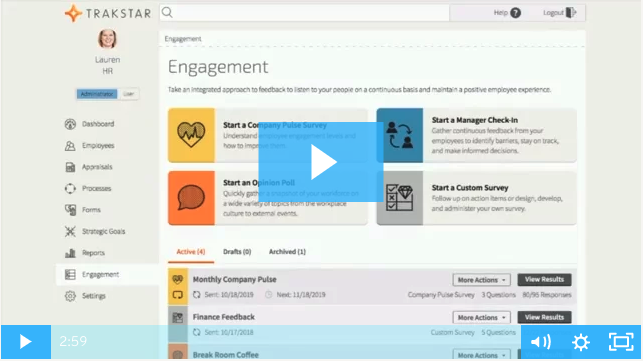The image size is (643, 361).
Task: Click the Start a Manager Check-In heading
Action: pyautogui.click(x=474, y=120)
